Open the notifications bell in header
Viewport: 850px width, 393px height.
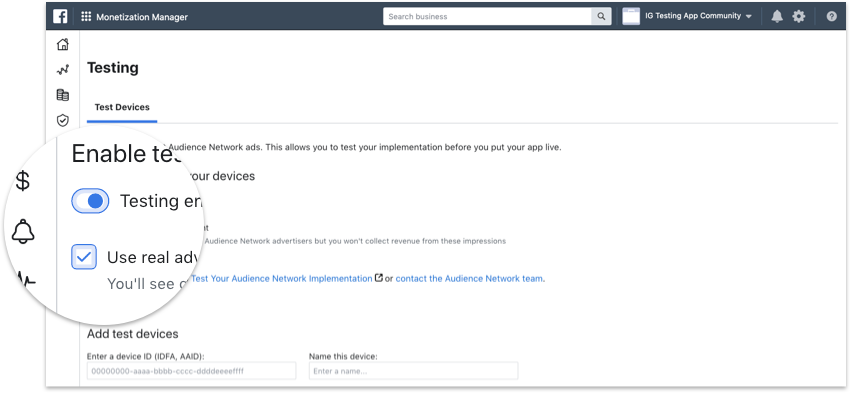(x=777, y=16)
